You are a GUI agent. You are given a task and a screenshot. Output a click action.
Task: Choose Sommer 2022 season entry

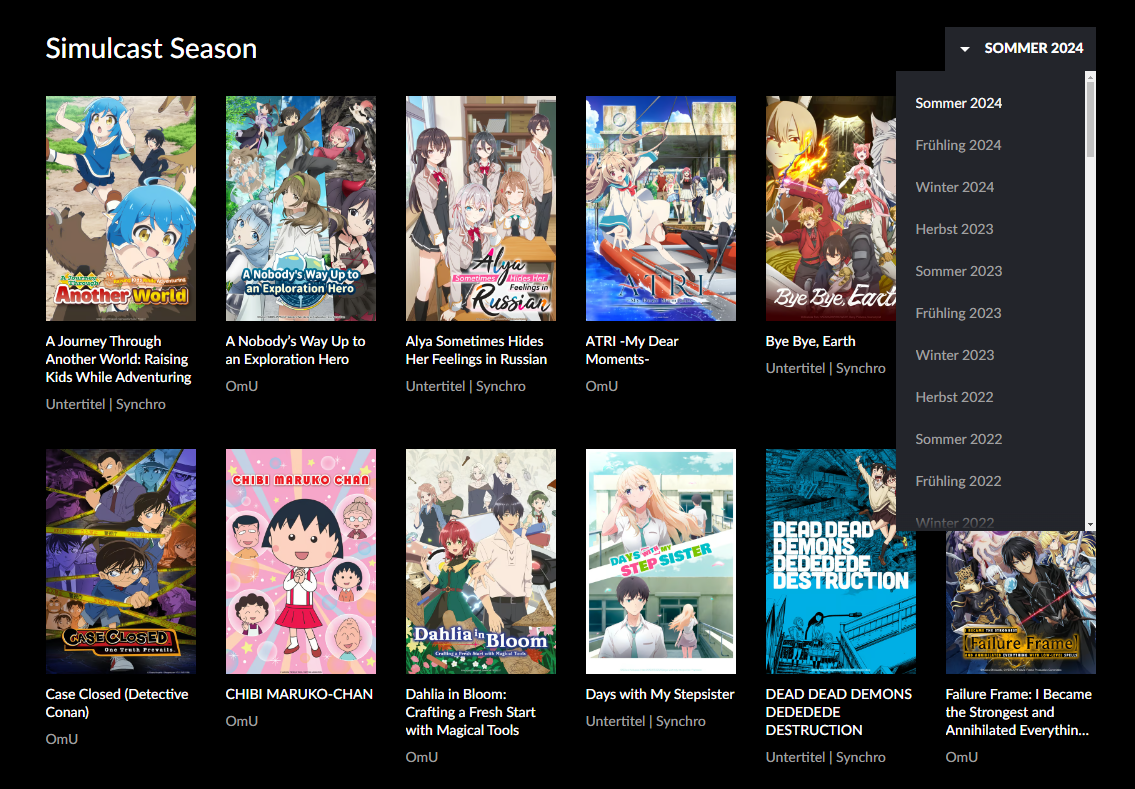[x=958, y=439]
